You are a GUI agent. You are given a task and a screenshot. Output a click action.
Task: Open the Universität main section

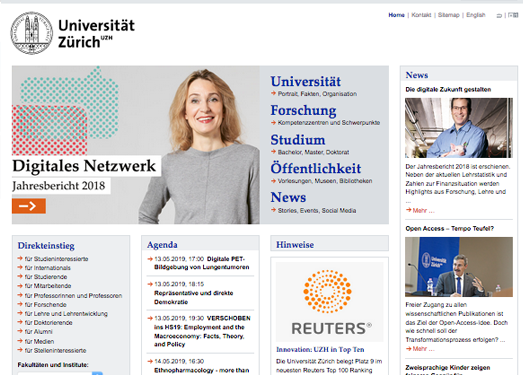tap(306, 81)
